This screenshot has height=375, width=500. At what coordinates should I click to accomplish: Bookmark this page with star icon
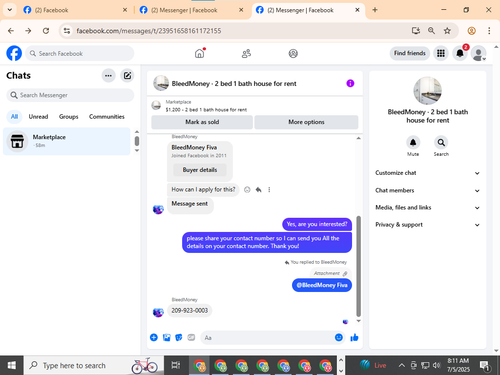pos(447,31)
